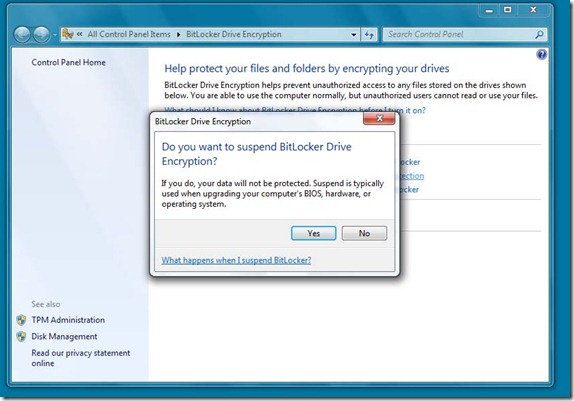Click the search magnifier icon
This screenshot has width=574, height=401.
(539, 34)
